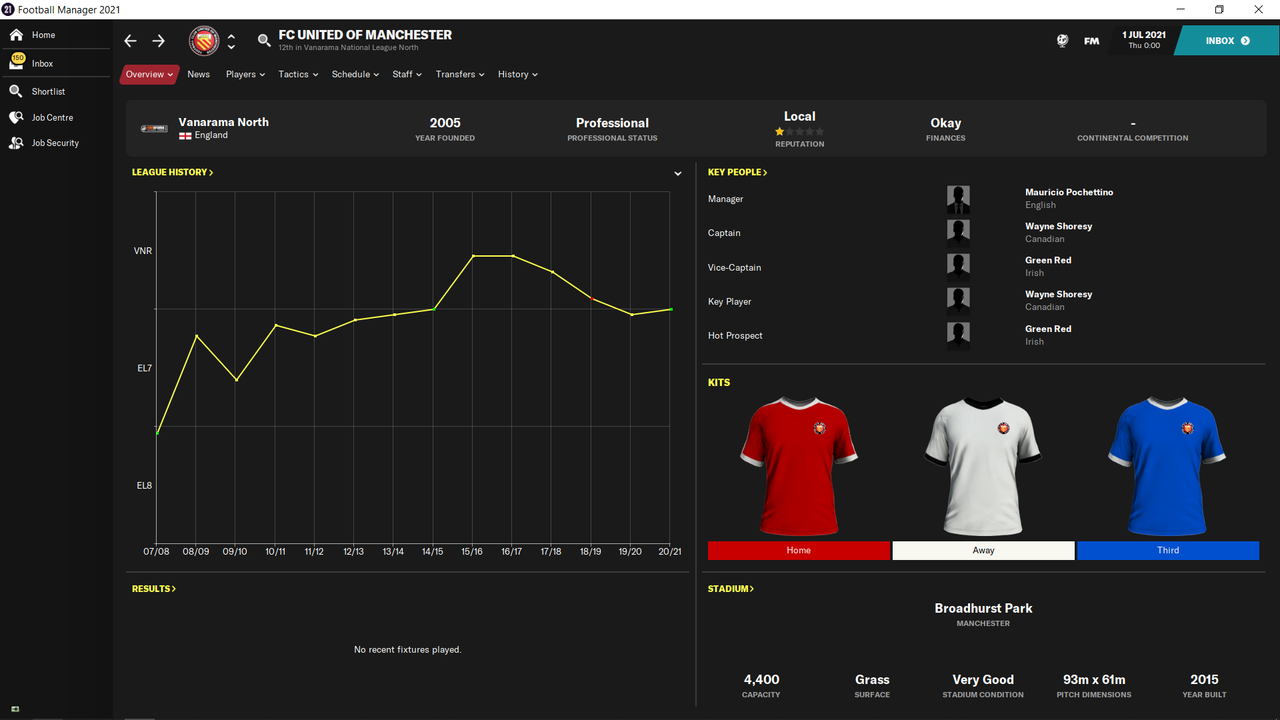
Task: Click the one-star Local reputation rating
Action: click(x=799, y=131)
